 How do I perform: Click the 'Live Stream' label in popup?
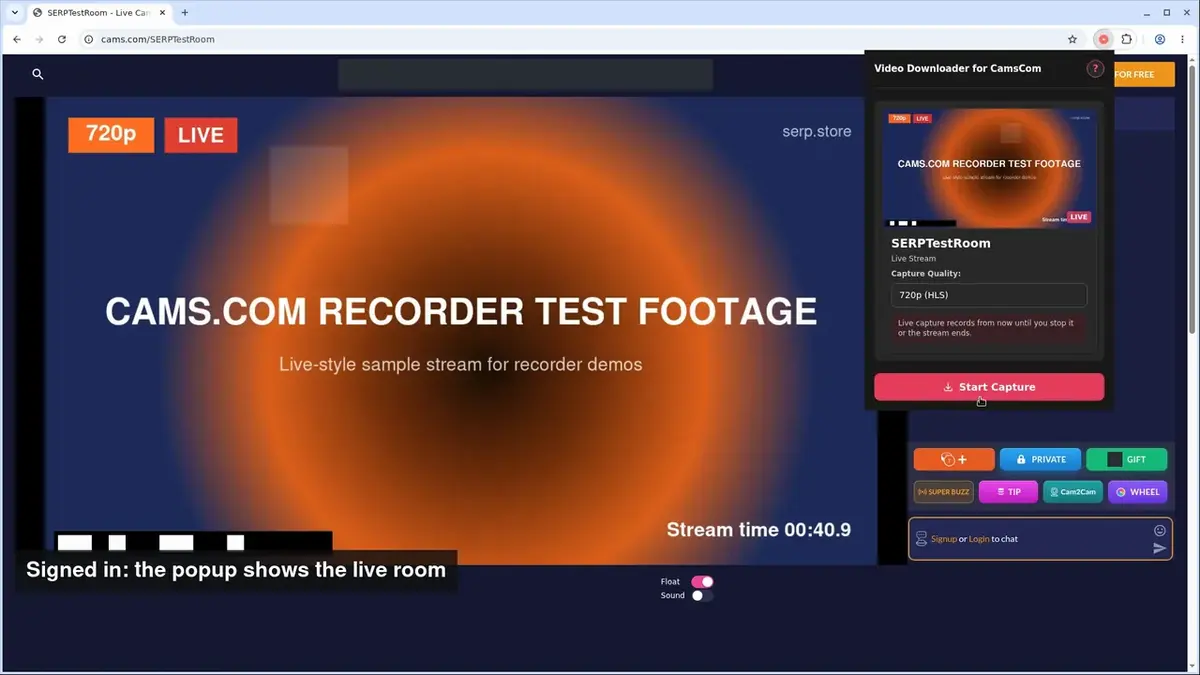[x=913, y=259]
